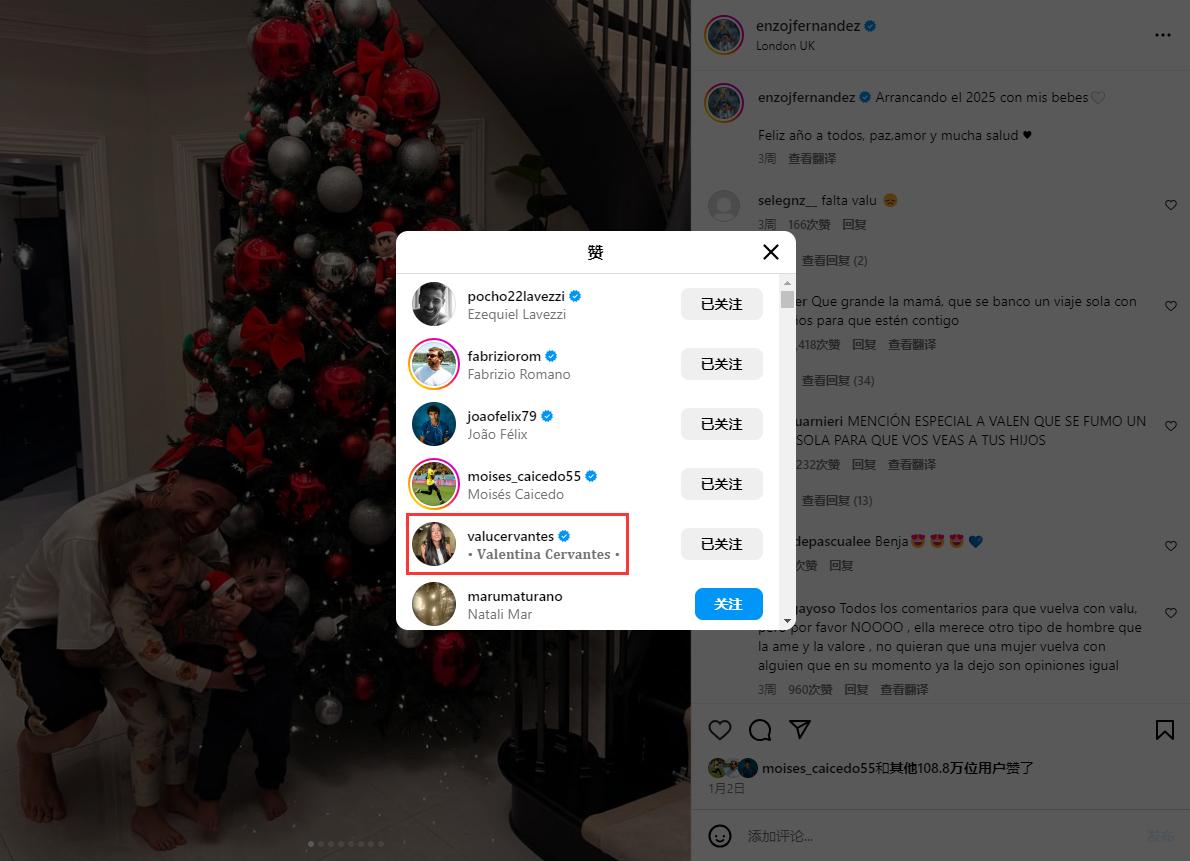Save post with bookmark icon
The image size is (1190, 861).
1164,730
